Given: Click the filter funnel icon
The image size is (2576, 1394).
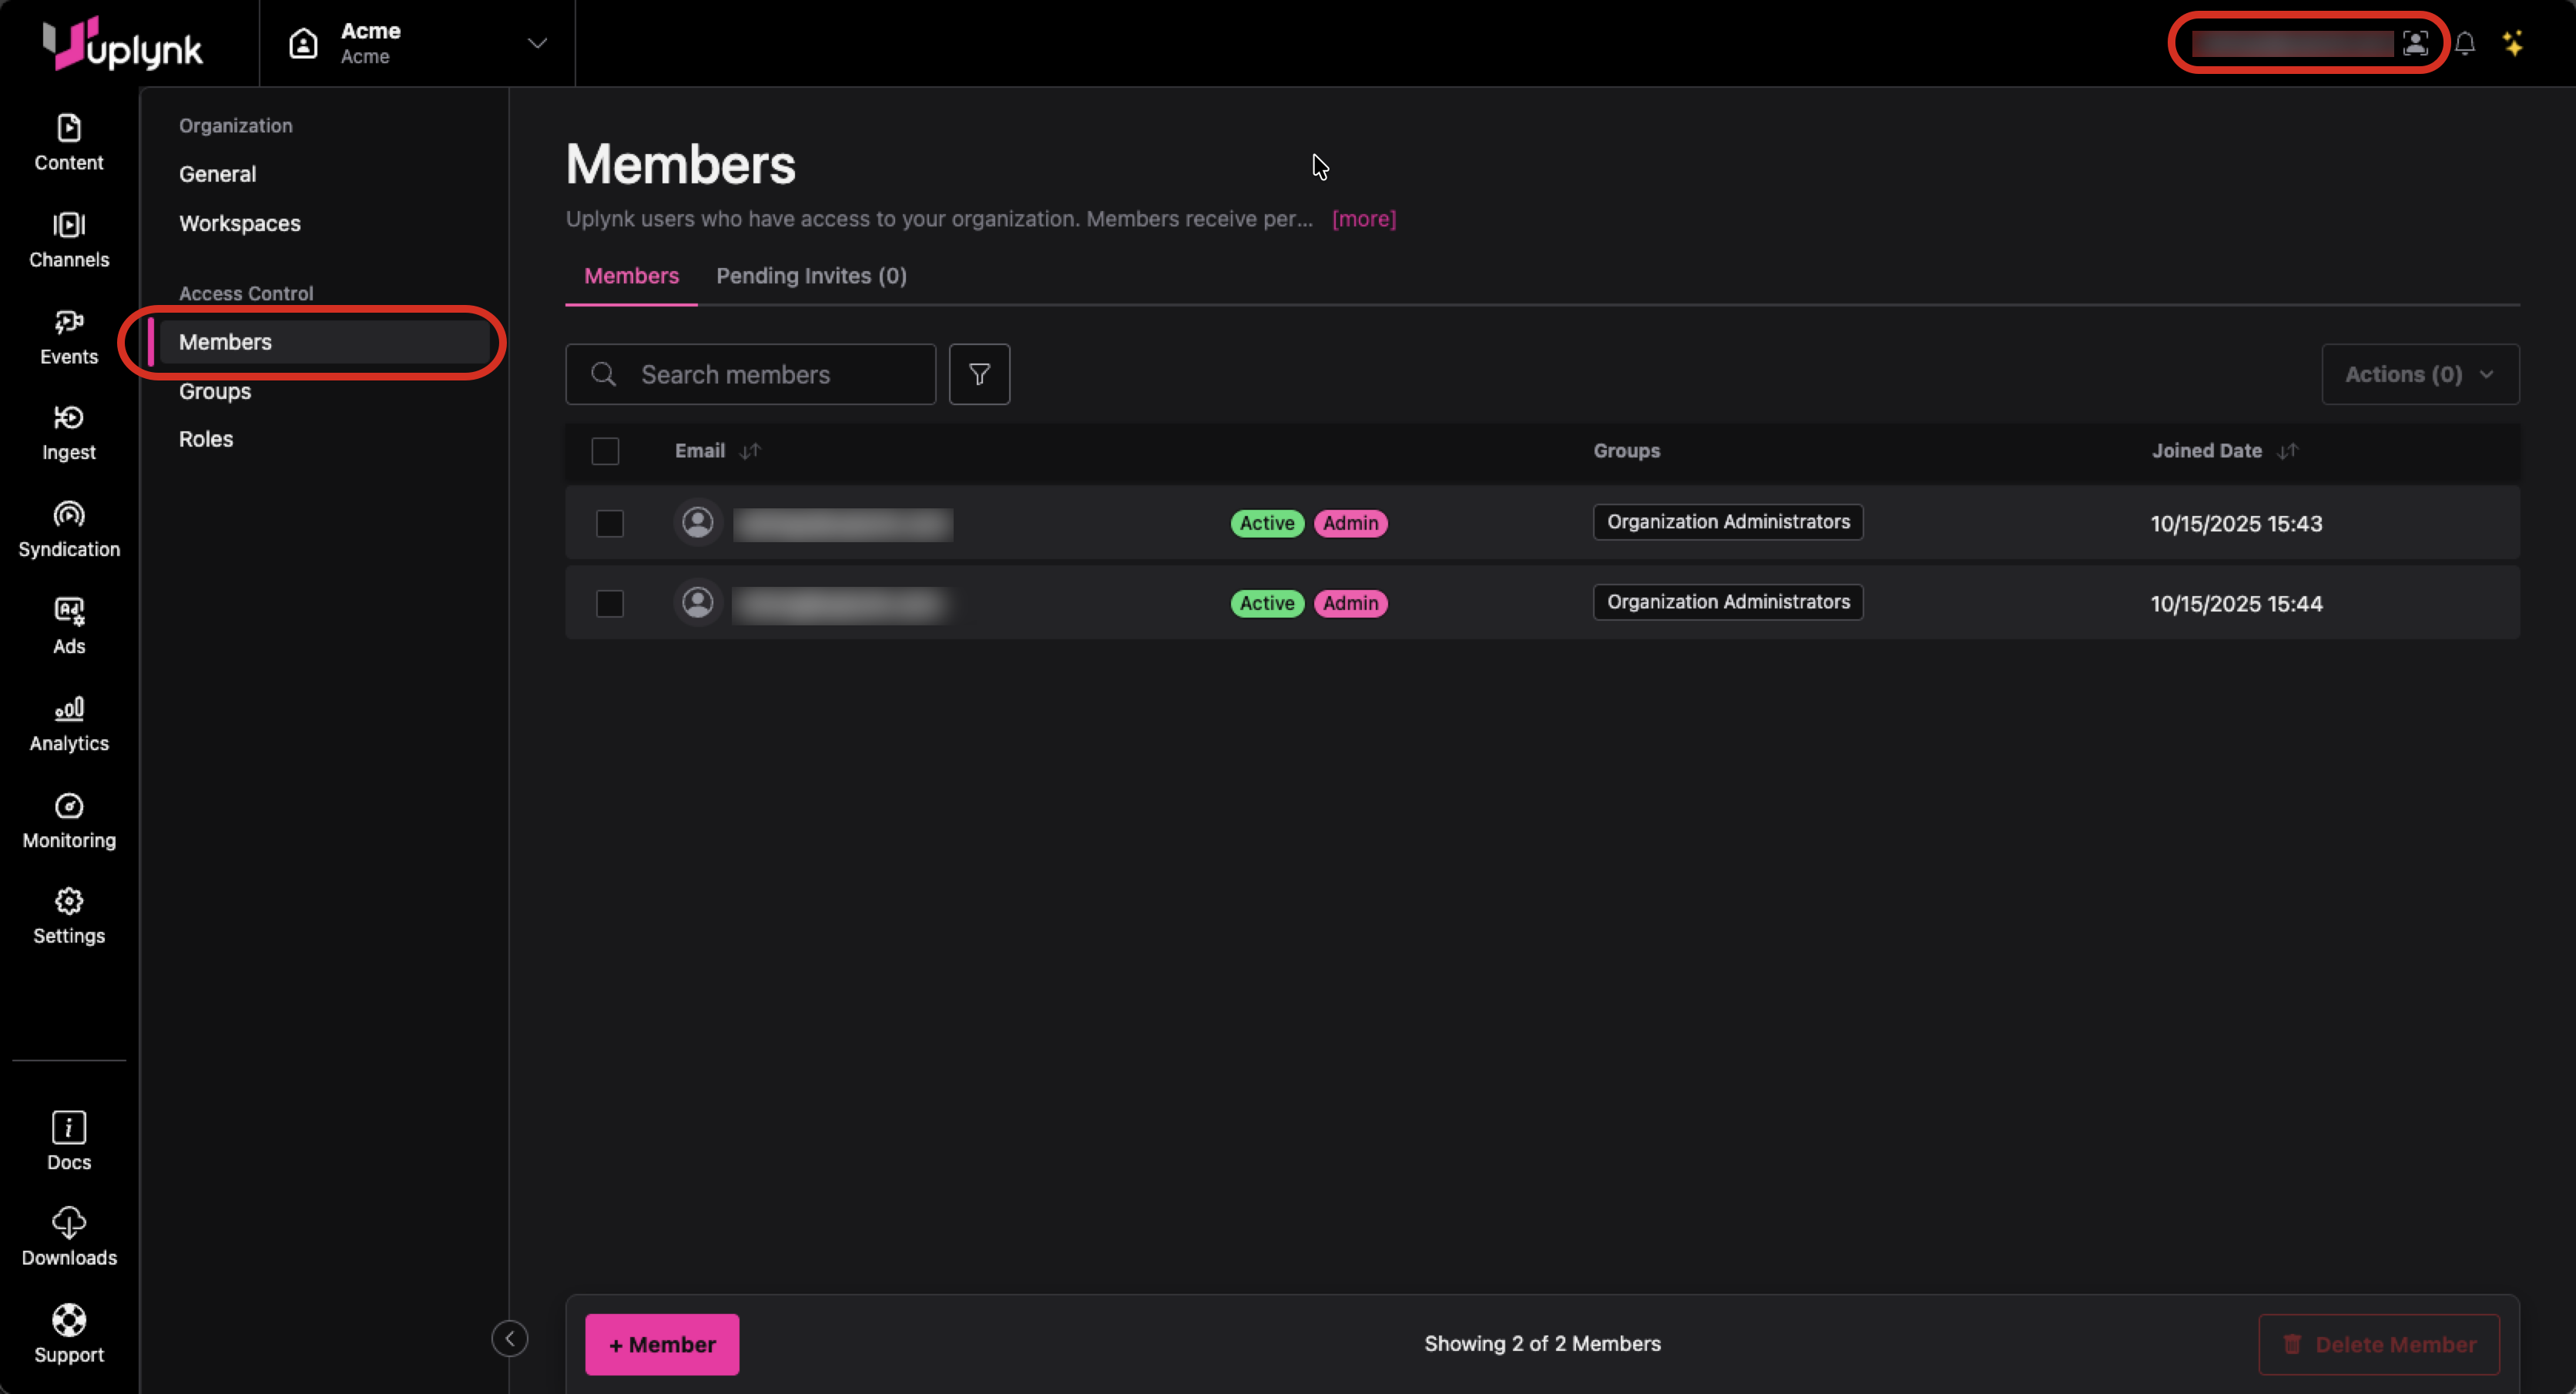Looking at the screenshot, I should tap(979, 374).
